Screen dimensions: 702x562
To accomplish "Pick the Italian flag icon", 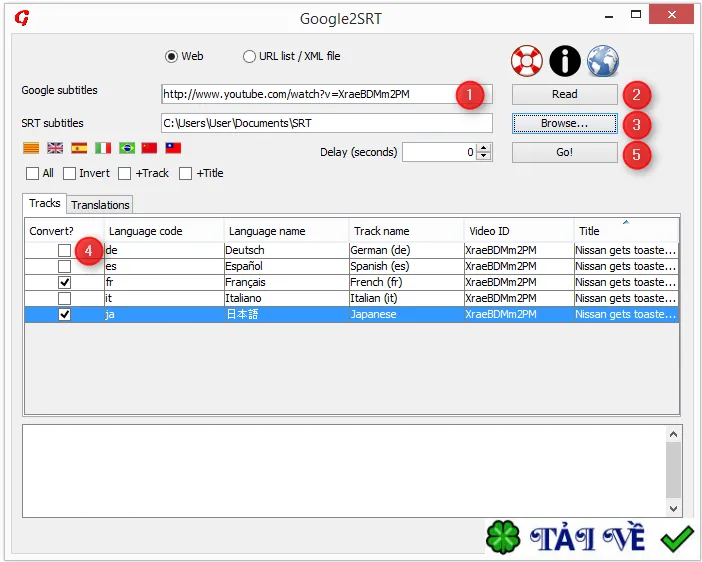I will coord(103,148).
